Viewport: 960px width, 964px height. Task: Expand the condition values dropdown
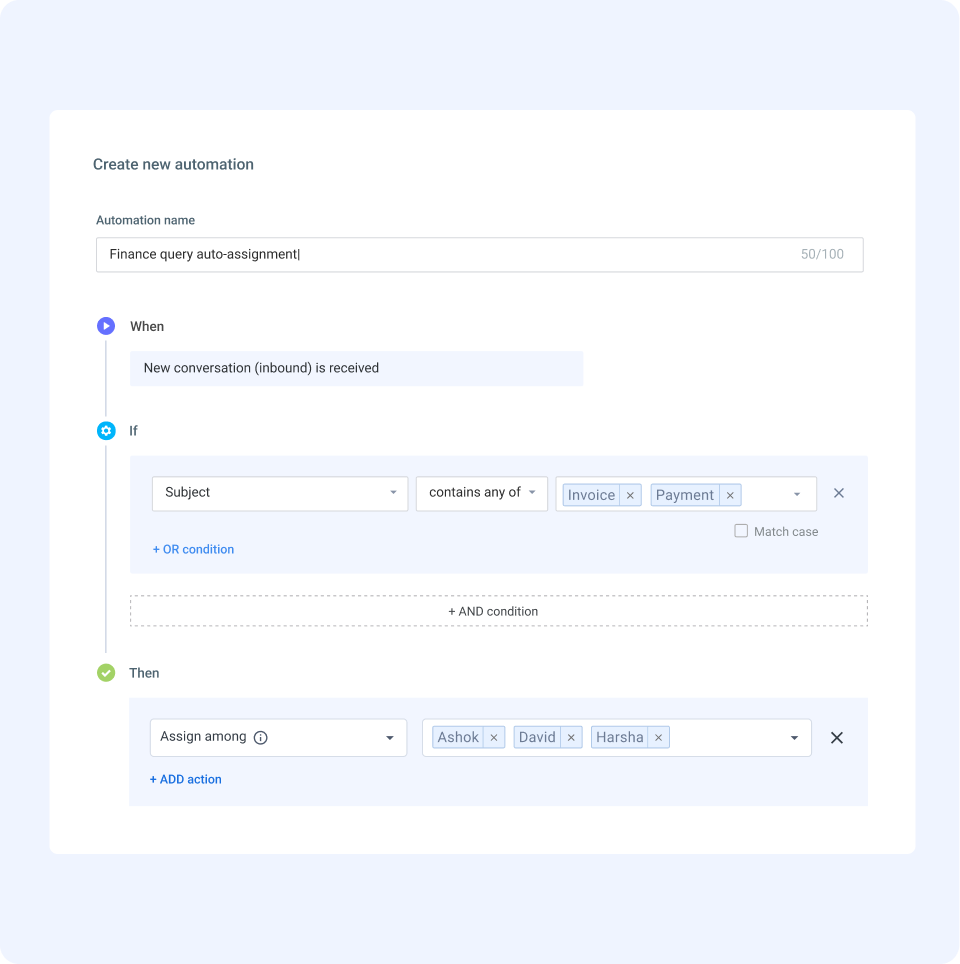click(x=796, y=494)
